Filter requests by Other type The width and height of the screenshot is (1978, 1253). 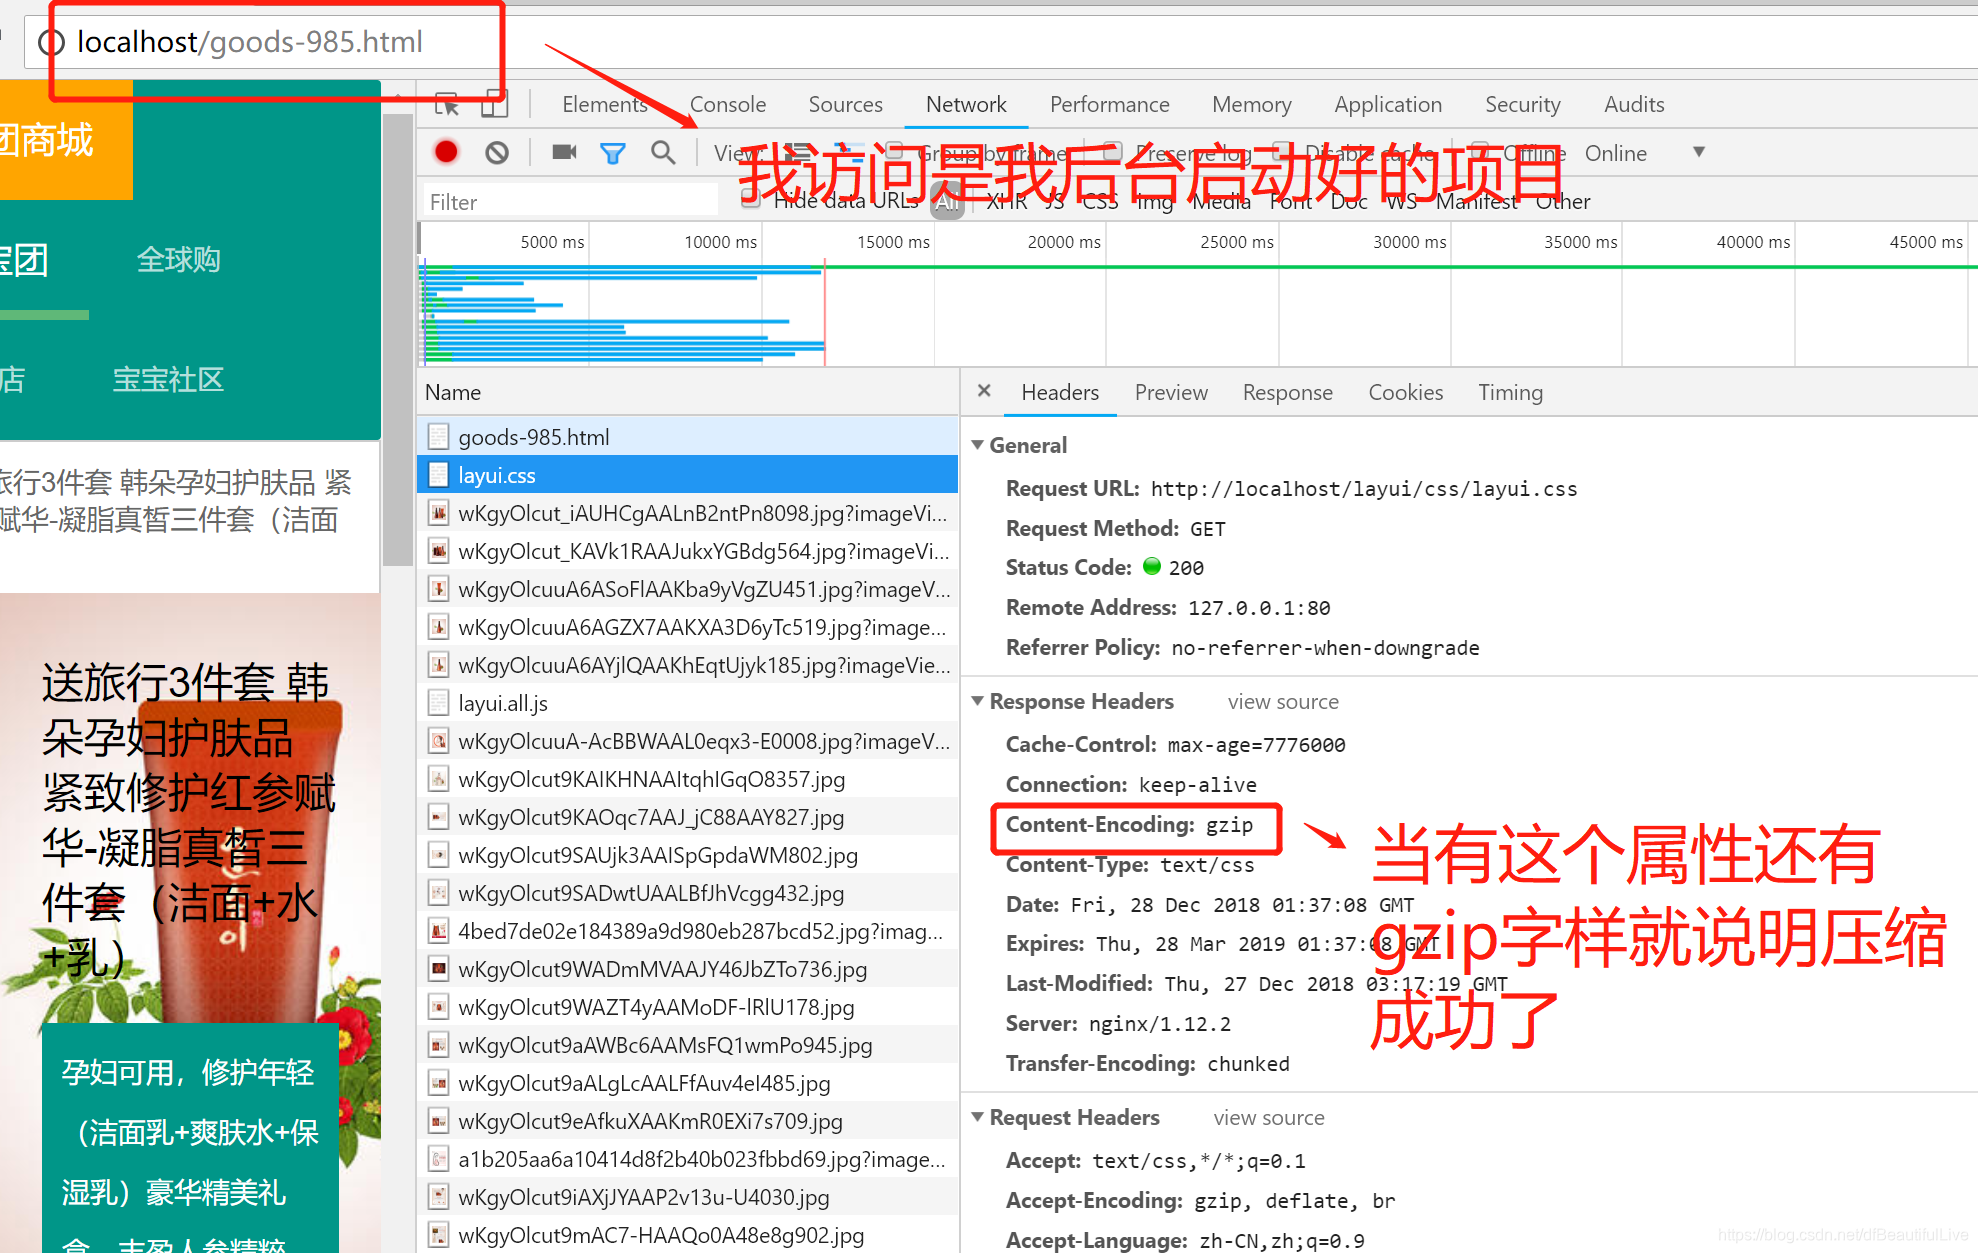point(1562,202)
